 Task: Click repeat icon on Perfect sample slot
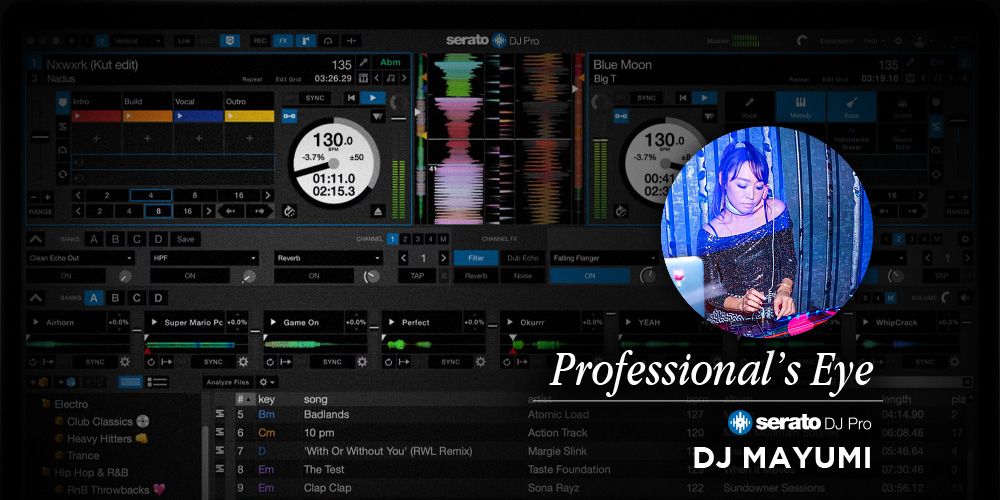pyautogui.click(x=388, y=362)
